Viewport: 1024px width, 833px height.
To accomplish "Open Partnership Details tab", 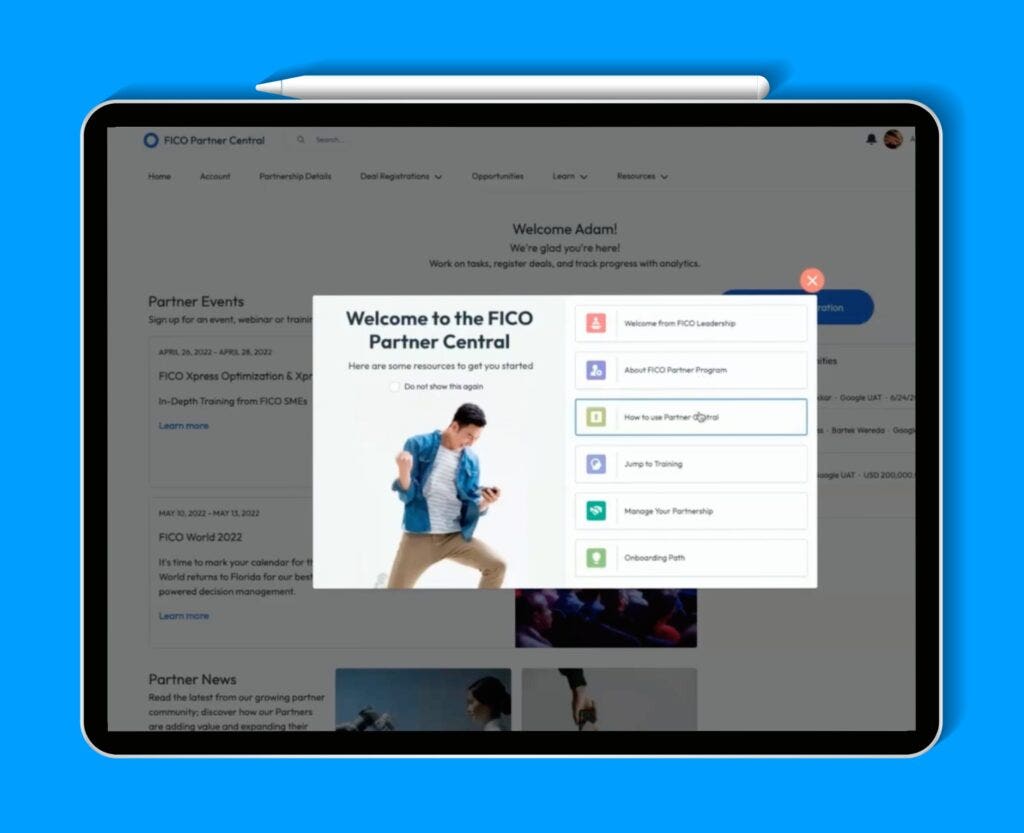I will tap(295, 176).
